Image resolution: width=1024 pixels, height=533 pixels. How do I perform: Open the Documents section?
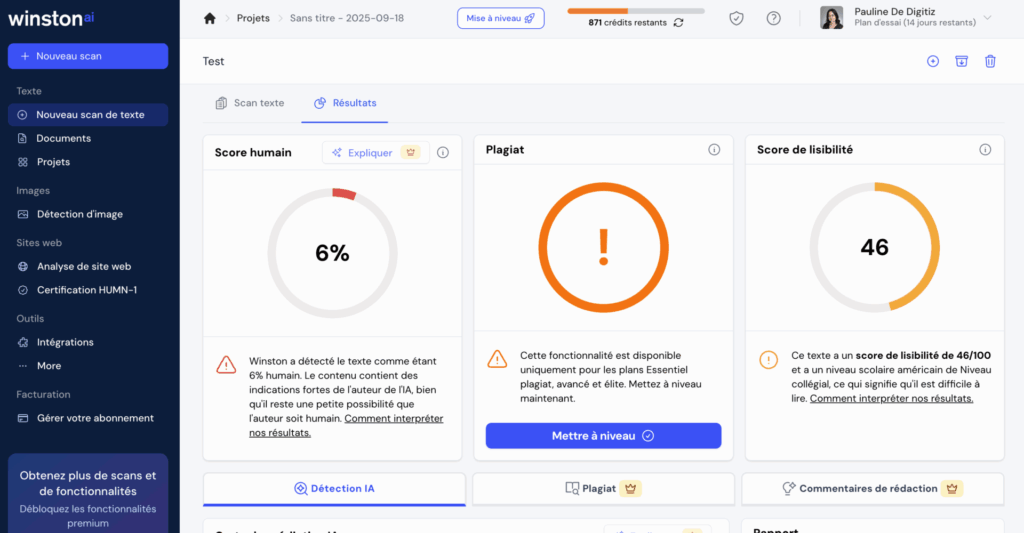63,138
